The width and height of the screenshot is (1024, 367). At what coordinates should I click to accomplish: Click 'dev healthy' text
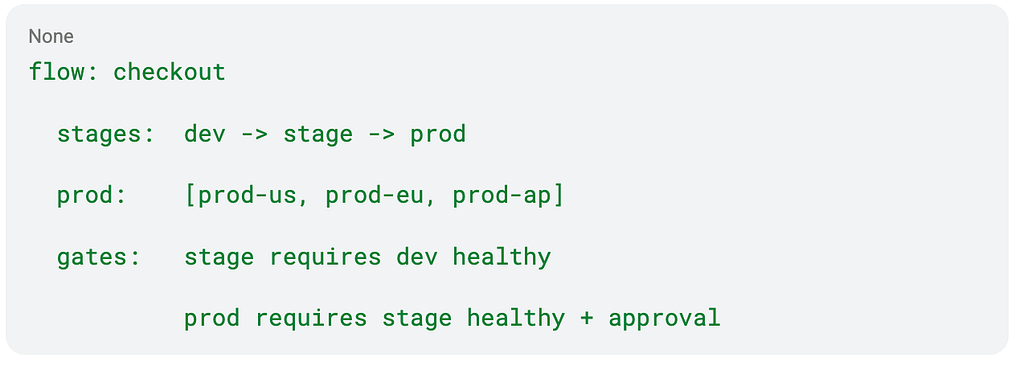473,257
